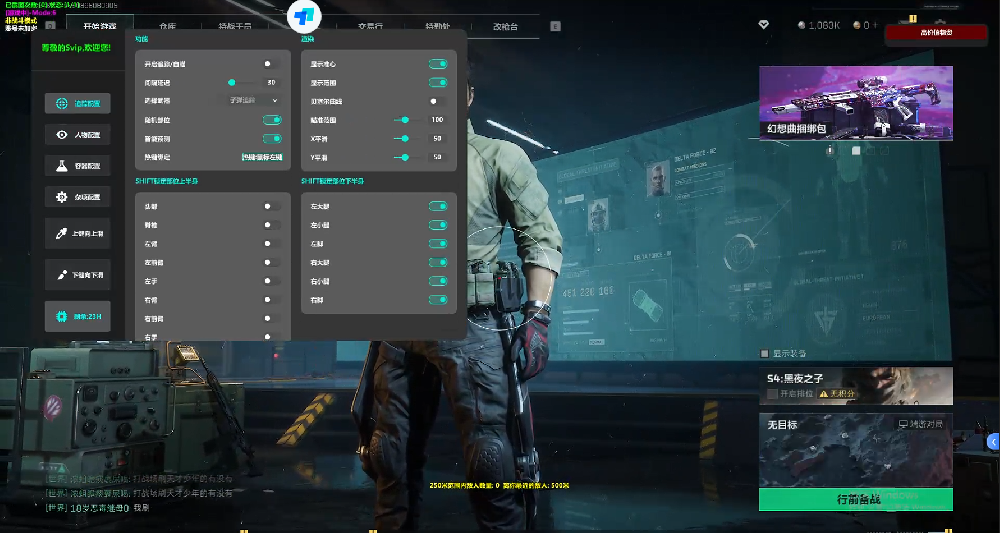Click the X平滑 value field showing 50

coord(438,138)
